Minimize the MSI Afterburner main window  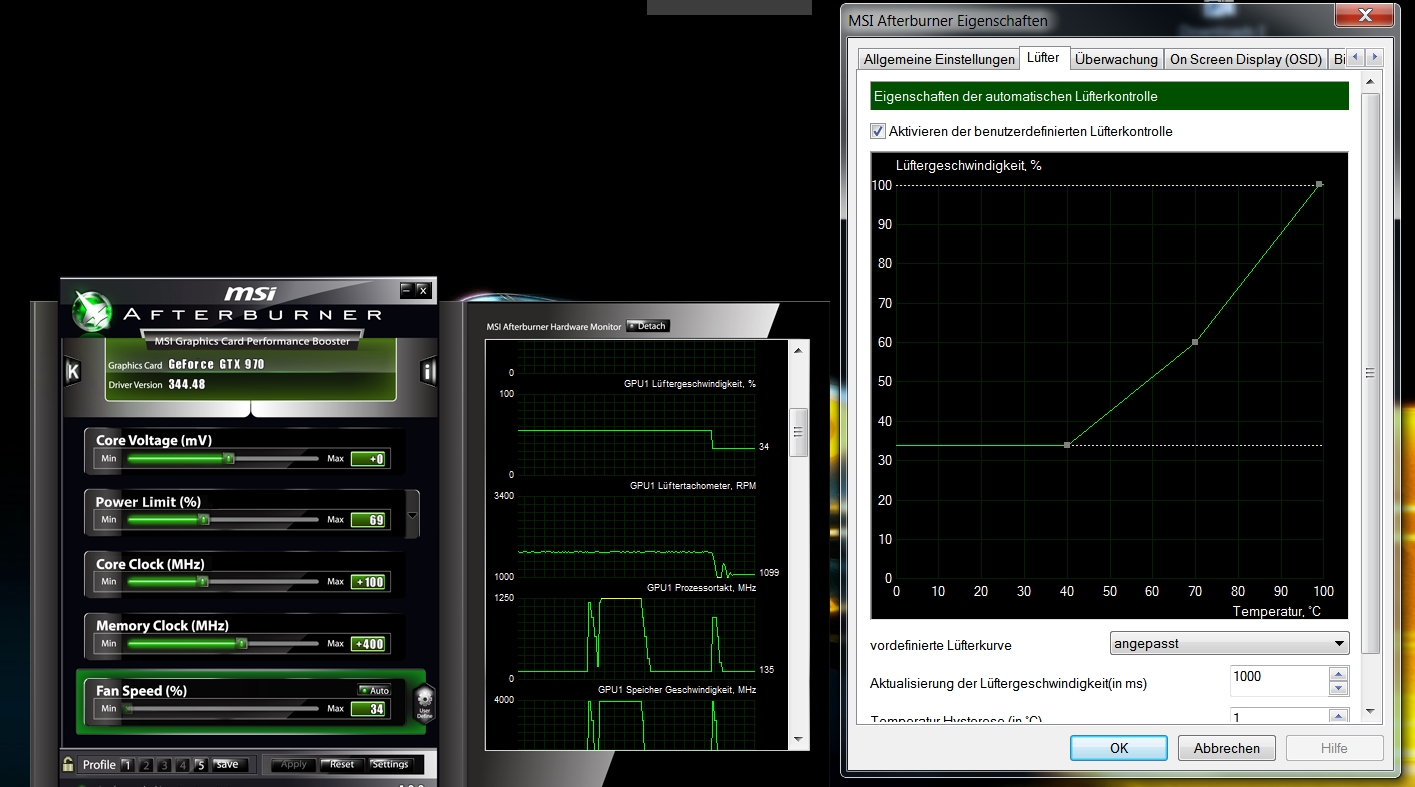point(406,290)
